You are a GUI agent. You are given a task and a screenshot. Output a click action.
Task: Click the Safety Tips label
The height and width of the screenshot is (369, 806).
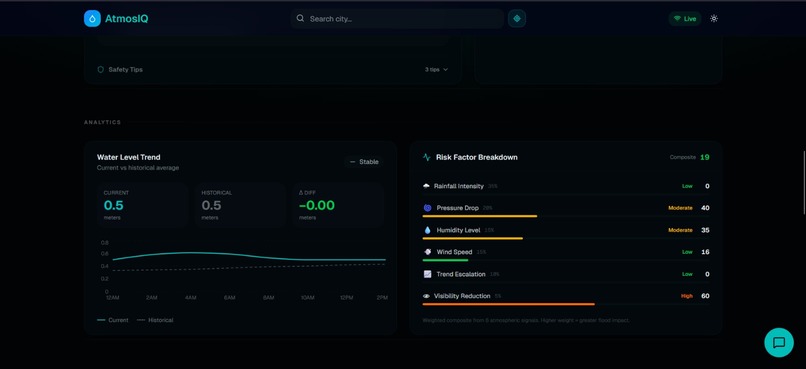tap(125, 69)
